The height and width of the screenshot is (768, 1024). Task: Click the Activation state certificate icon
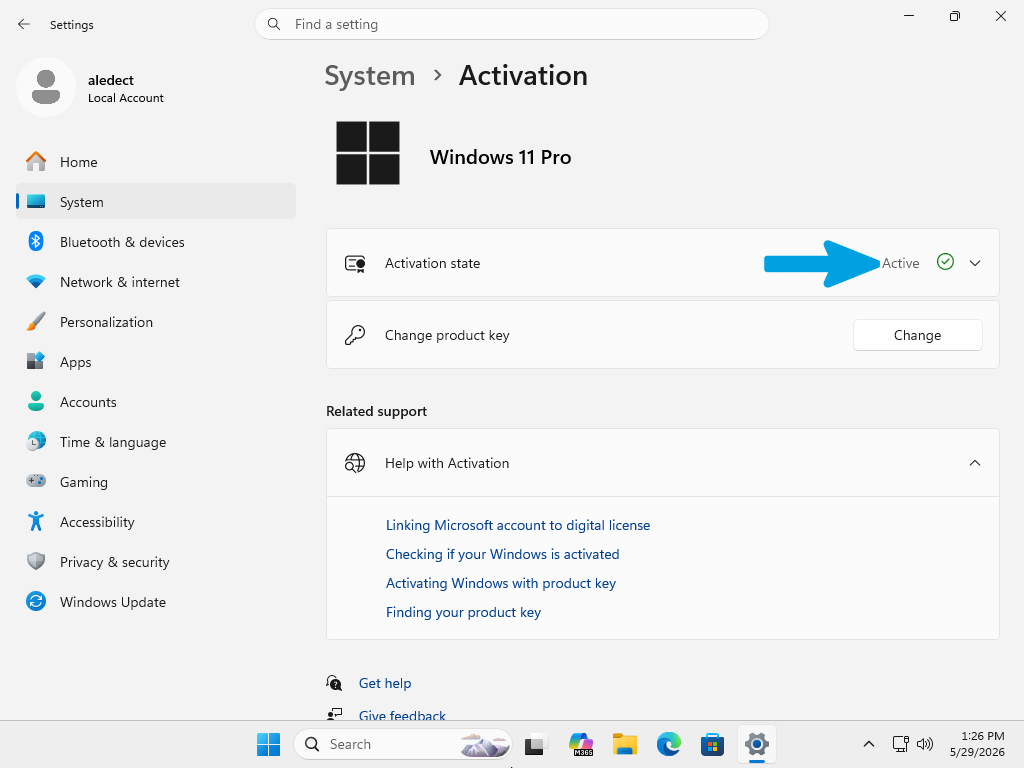click(x=355, y=263)
